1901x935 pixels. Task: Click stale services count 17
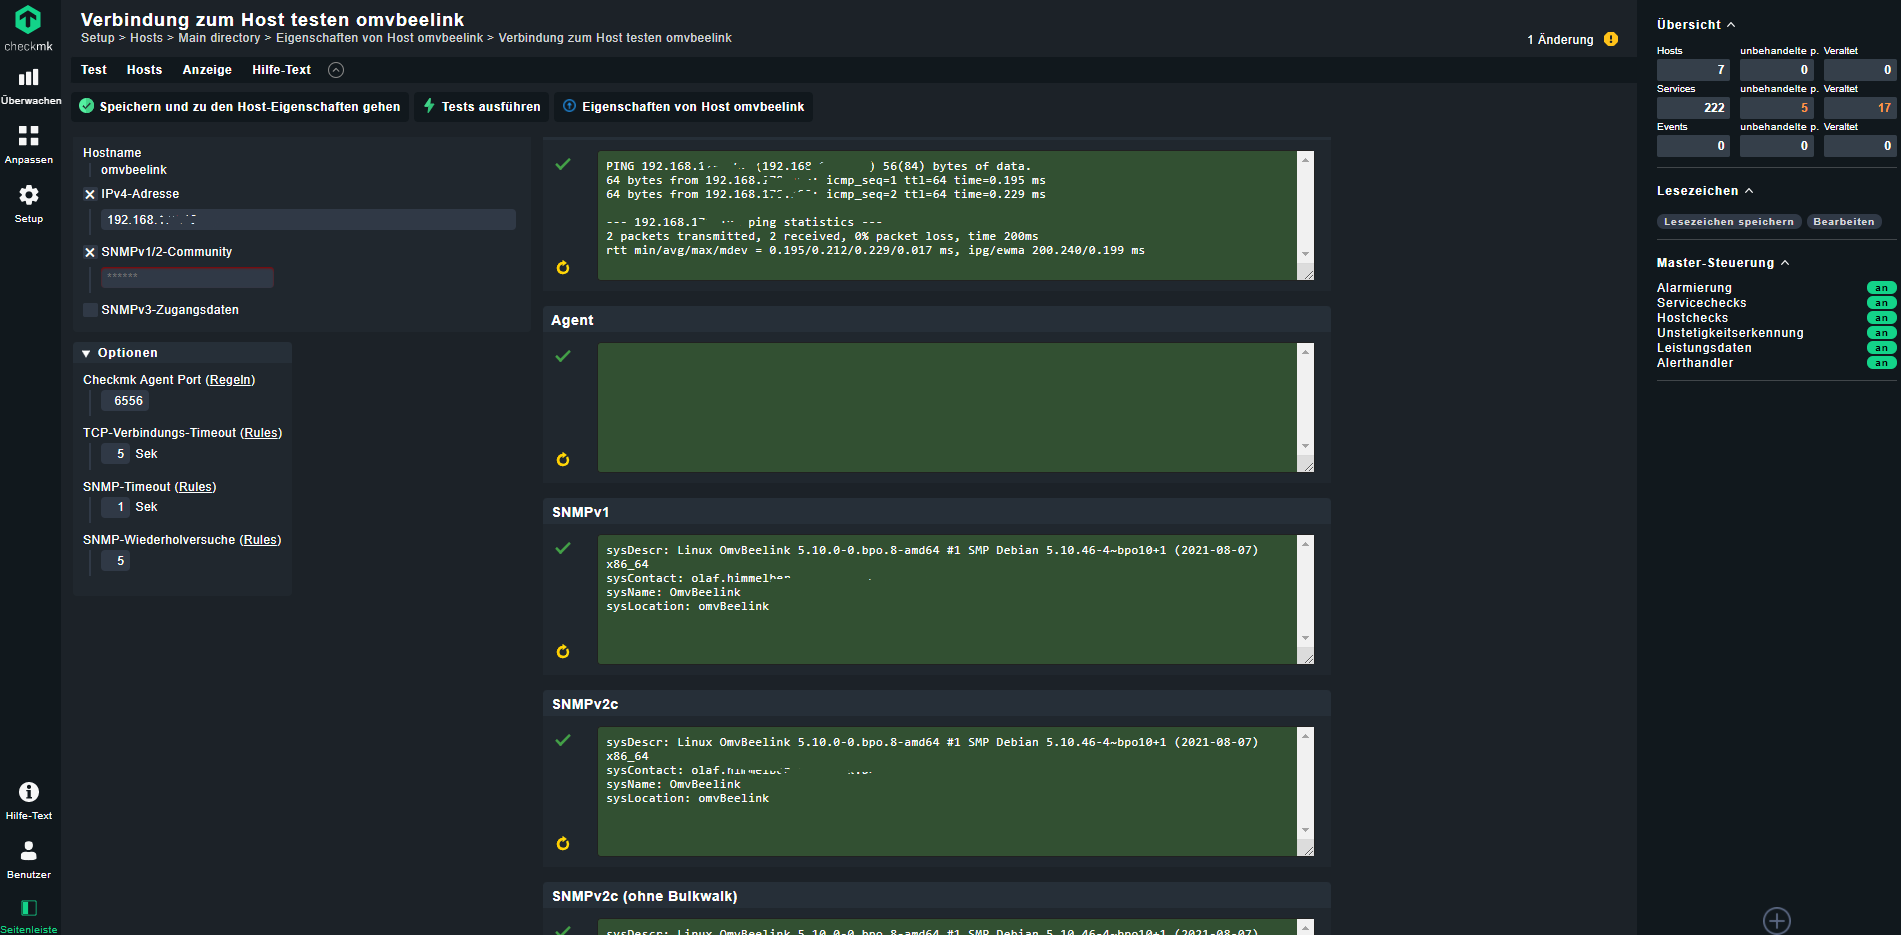click(x=1860, y=108)
